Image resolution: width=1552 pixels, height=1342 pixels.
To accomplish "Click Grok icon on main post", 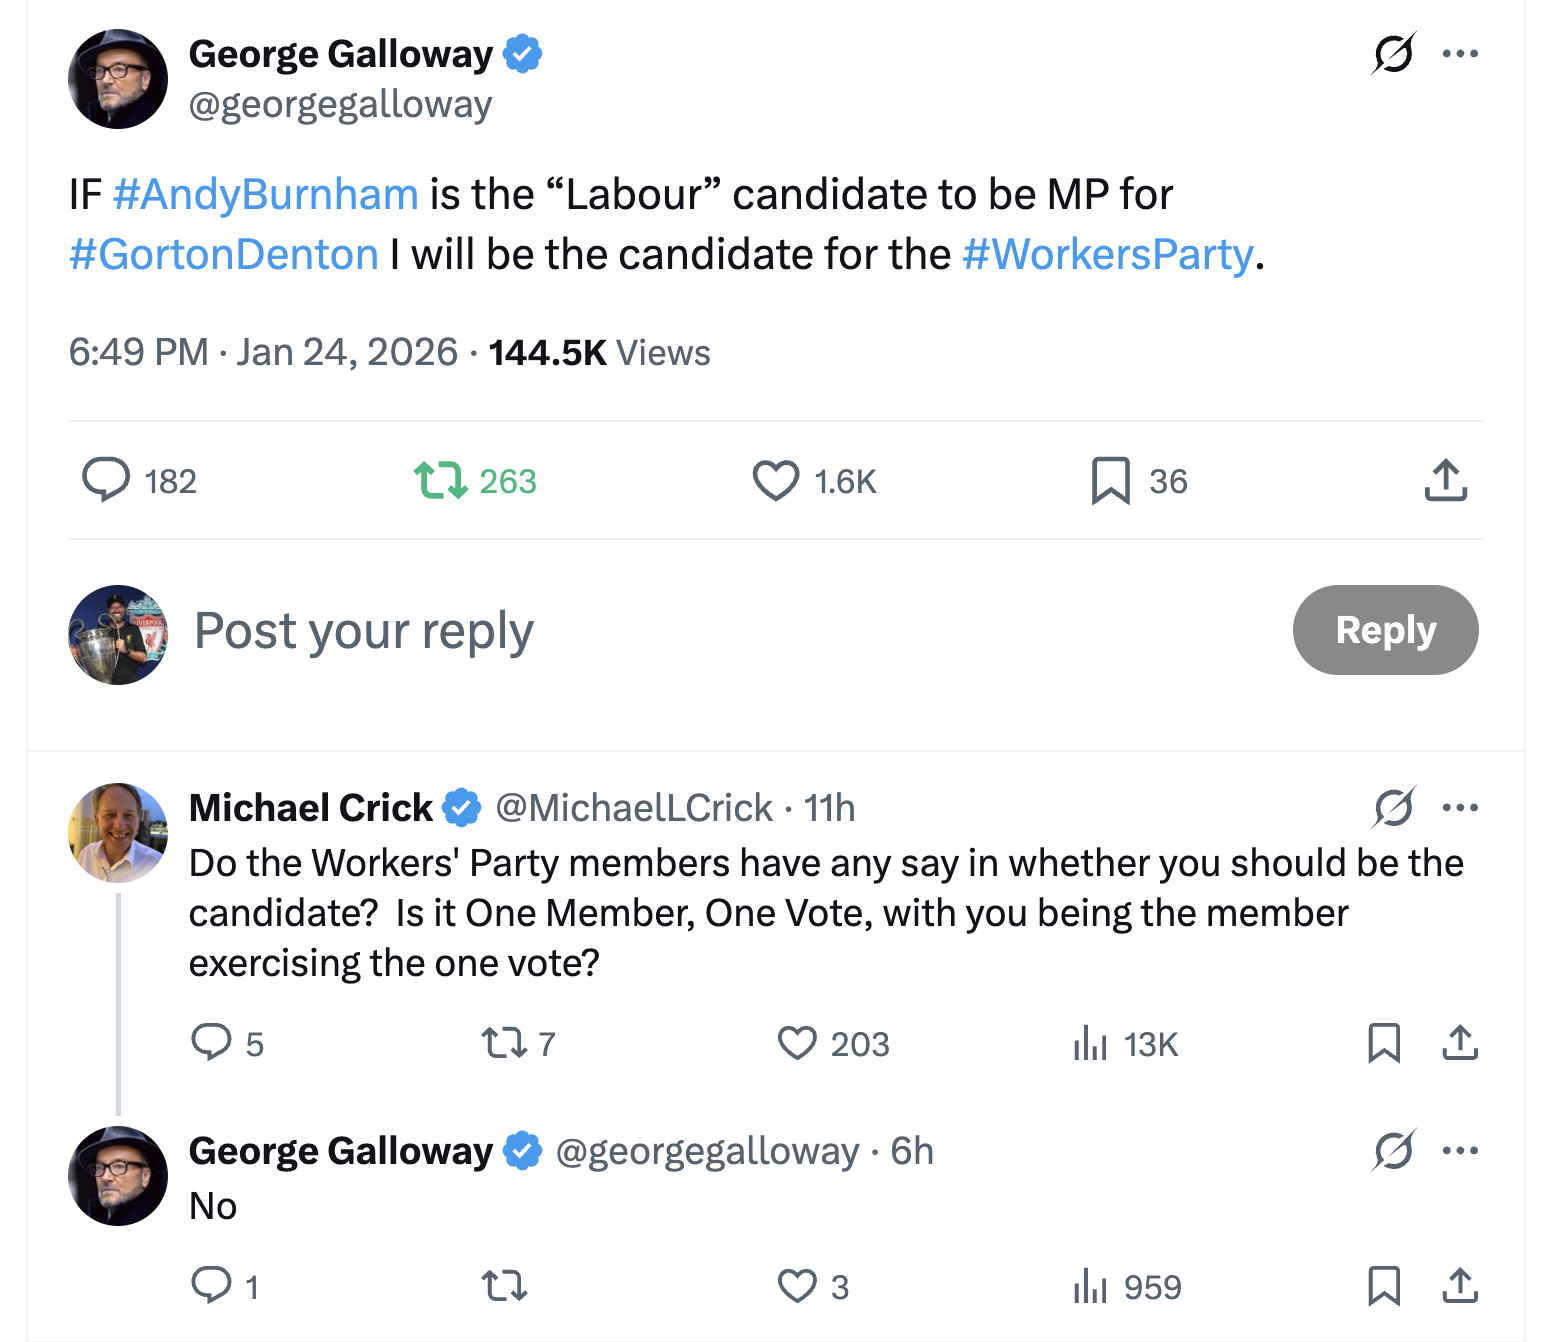I will coord(1393,54).
